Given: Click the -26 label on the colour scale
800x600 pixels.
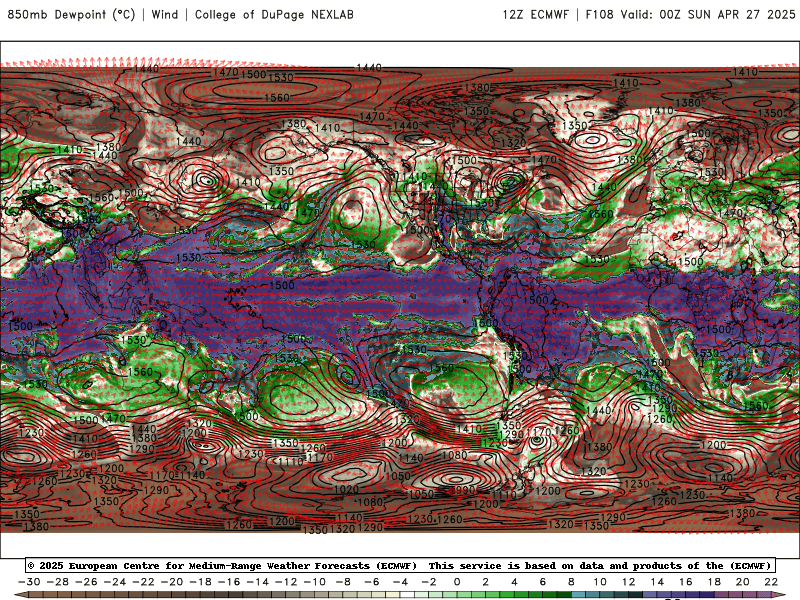Looking at the screenshot, I should (86, 582).
